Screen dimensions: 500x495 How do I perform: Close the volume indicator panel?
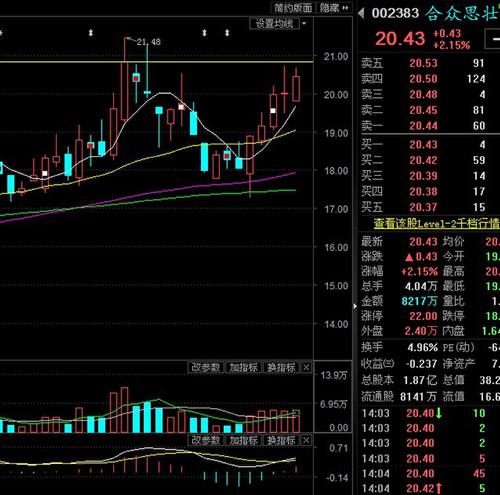click(x=306, y=368)
